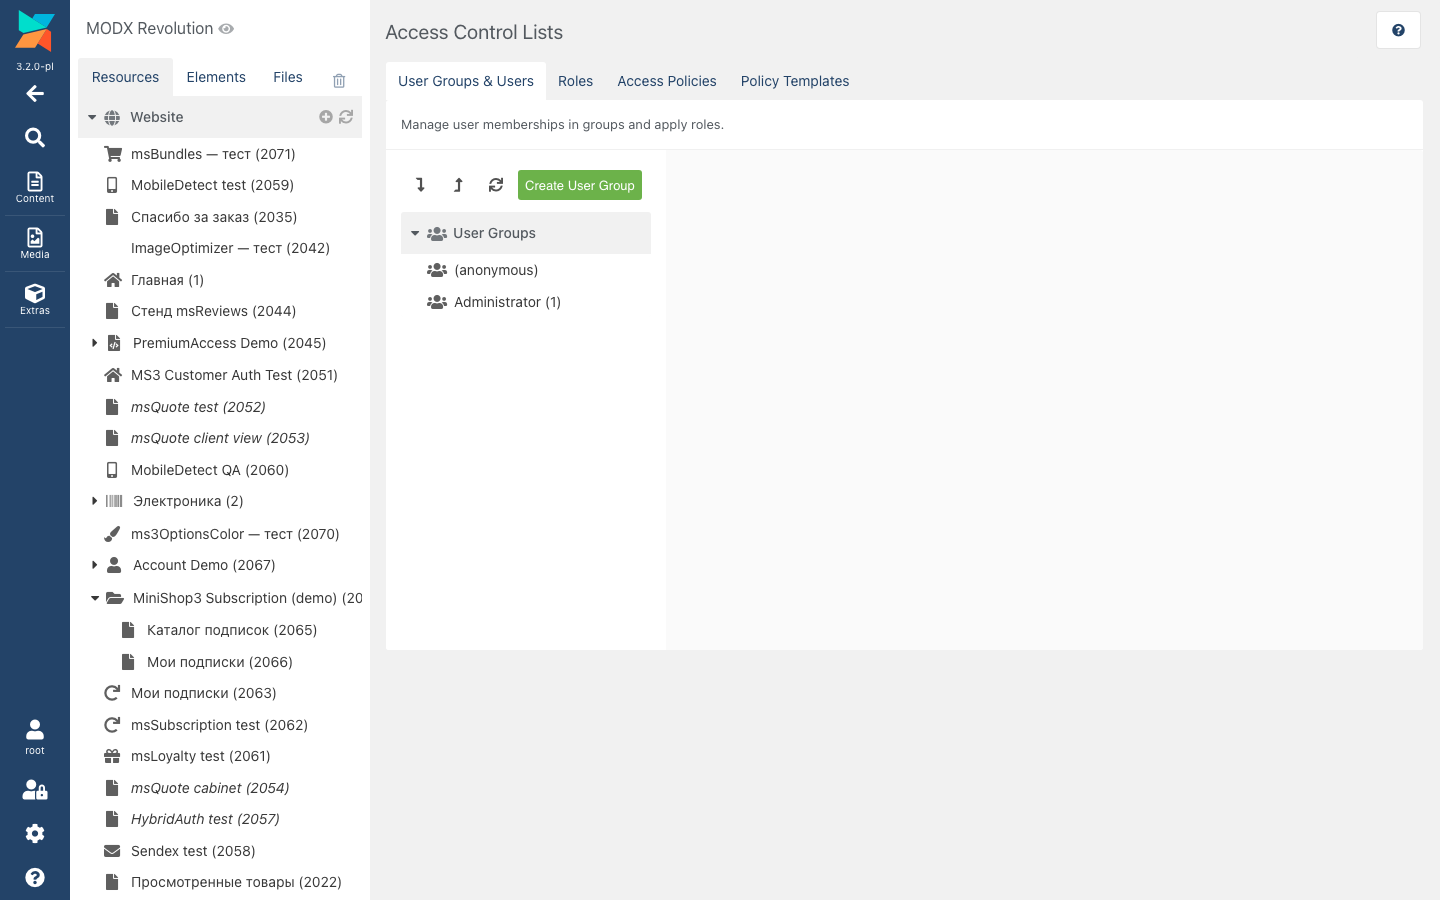Click the mobile icon of MobileDetect test
1440x900 pixels.
(x=112, y=185)
